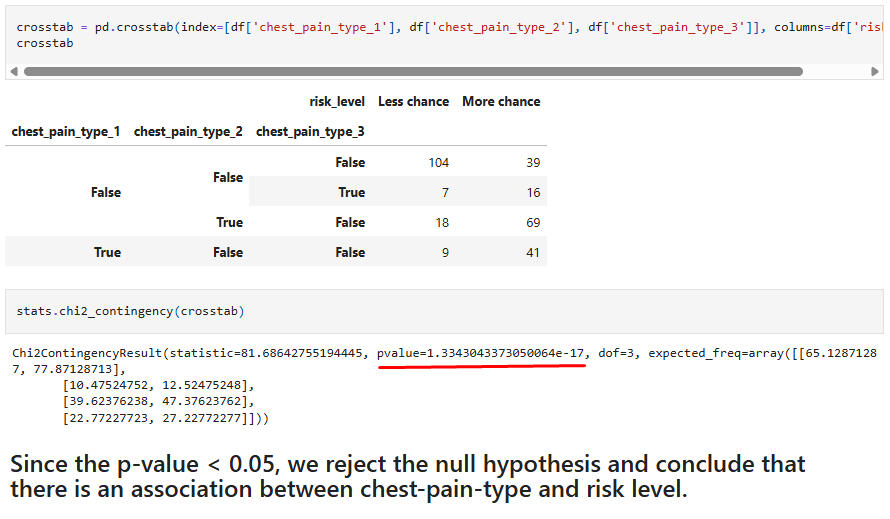Click the table cell showing 18

441,223
